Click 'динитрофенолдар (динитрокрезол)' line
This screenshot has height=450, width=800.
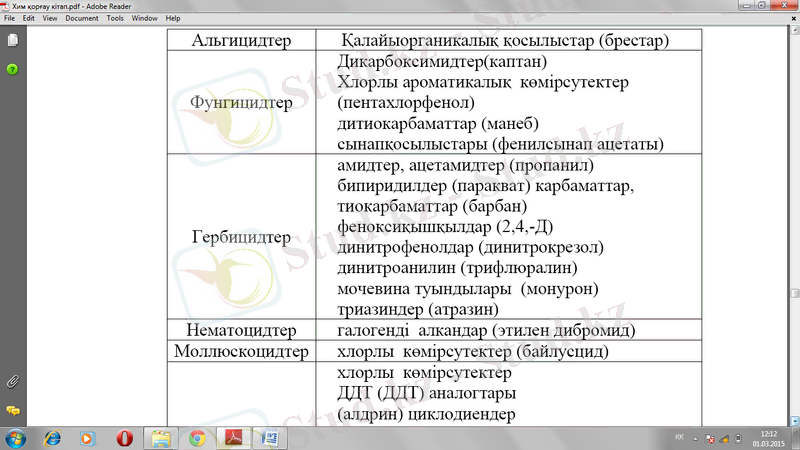tap(470, 247)
